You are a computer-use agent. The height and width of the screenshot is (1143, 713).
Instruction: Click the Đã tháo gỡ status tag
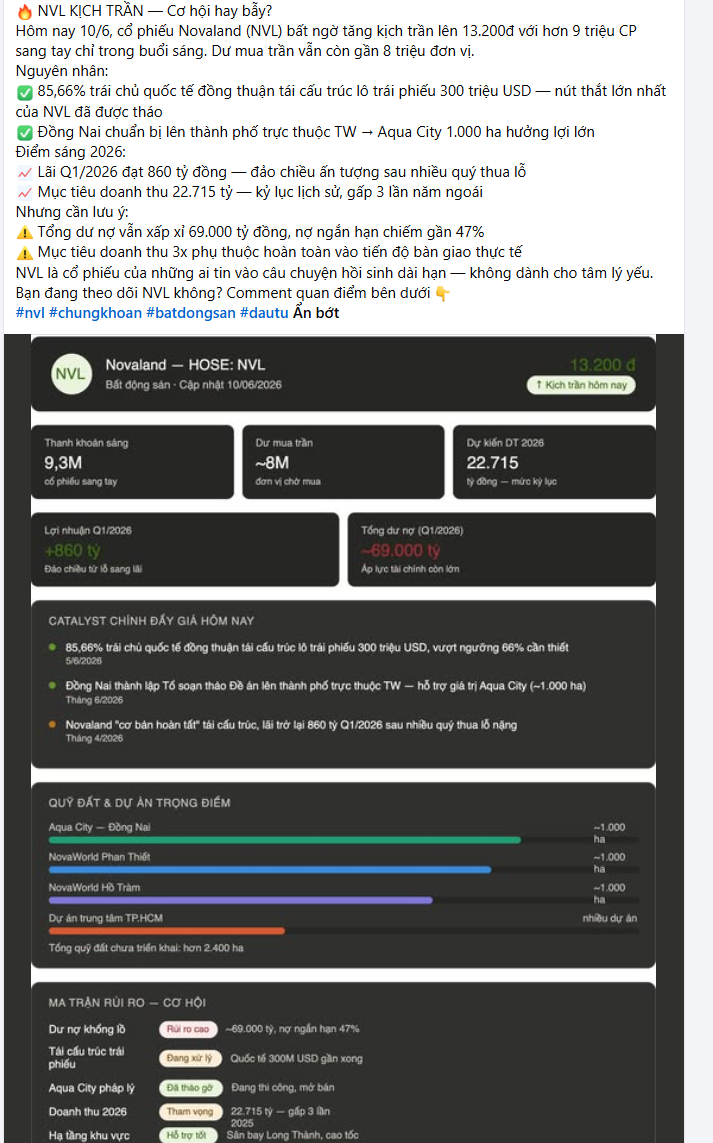(190, 1088)
